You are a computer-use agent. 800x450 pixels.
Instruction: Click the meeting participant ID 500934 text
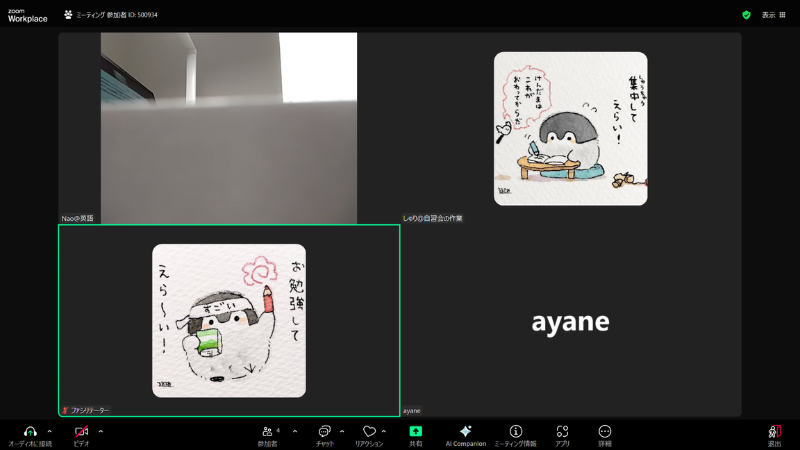117,15
